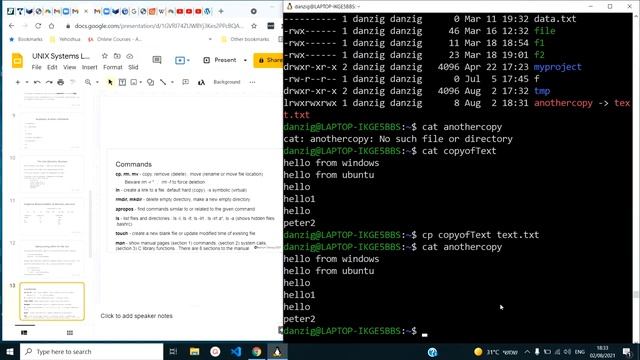Open Visual Studio Code from the taskbar
Viewport: 640px width, 360px height.
236,351
